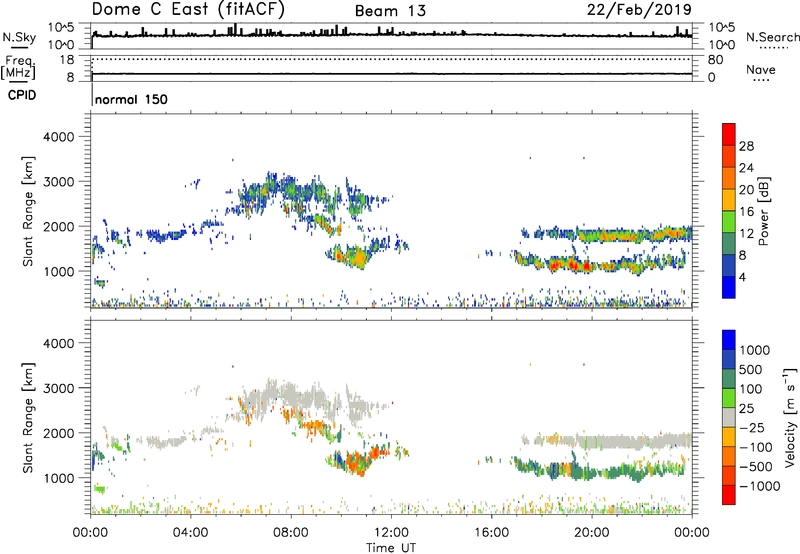The height and width of the screenshot is (554, 800).
Task: Click the blue top segment of the Velocity colorbar
Action: 729,340
